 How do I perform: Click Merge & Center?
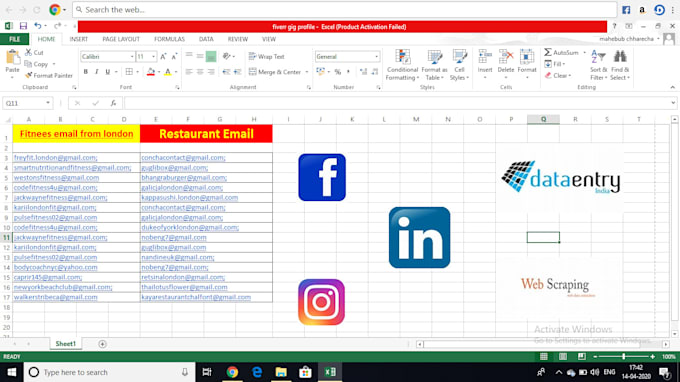[x=275, y=72]
